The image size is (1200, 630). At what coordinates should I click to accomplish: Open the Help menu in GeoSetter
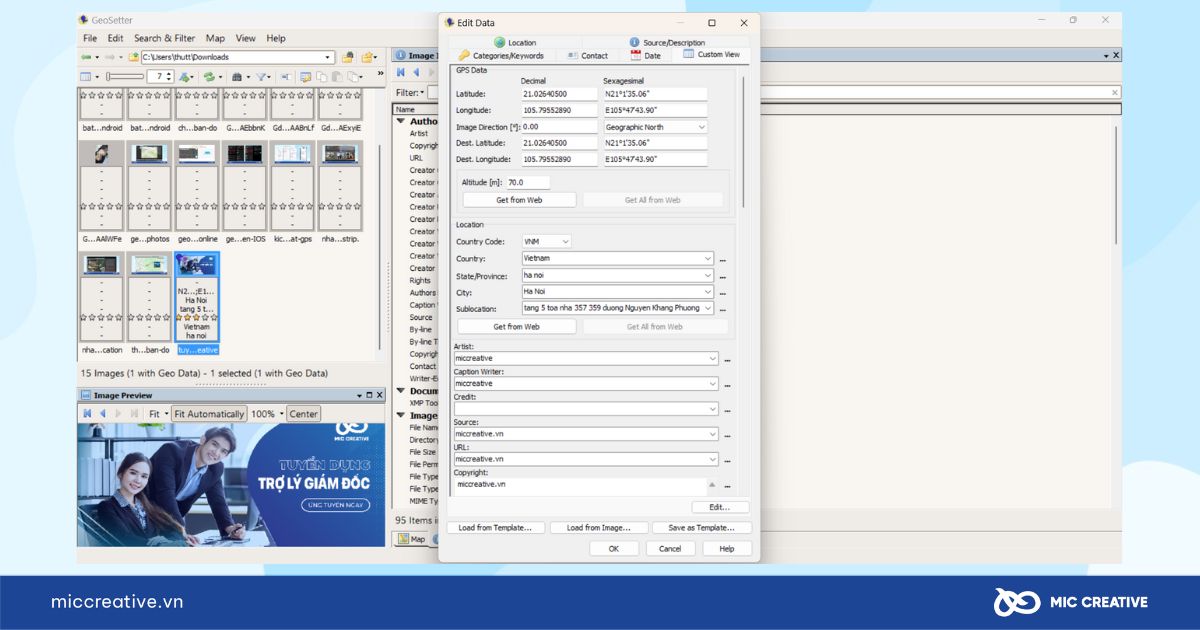(x=276, y=38)
